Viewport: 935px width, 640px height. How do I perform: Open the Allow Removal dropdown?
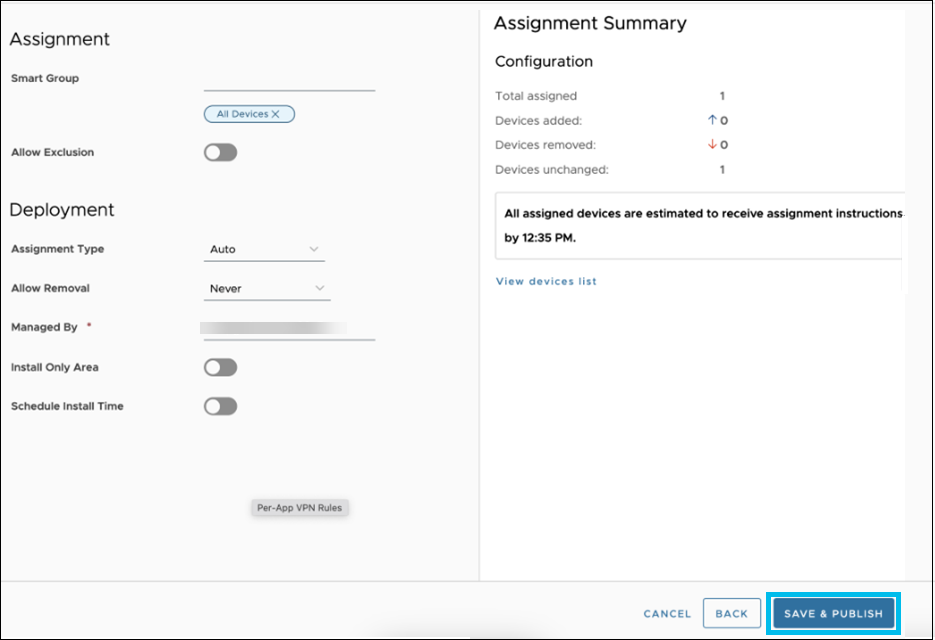[x=267, y=289]
